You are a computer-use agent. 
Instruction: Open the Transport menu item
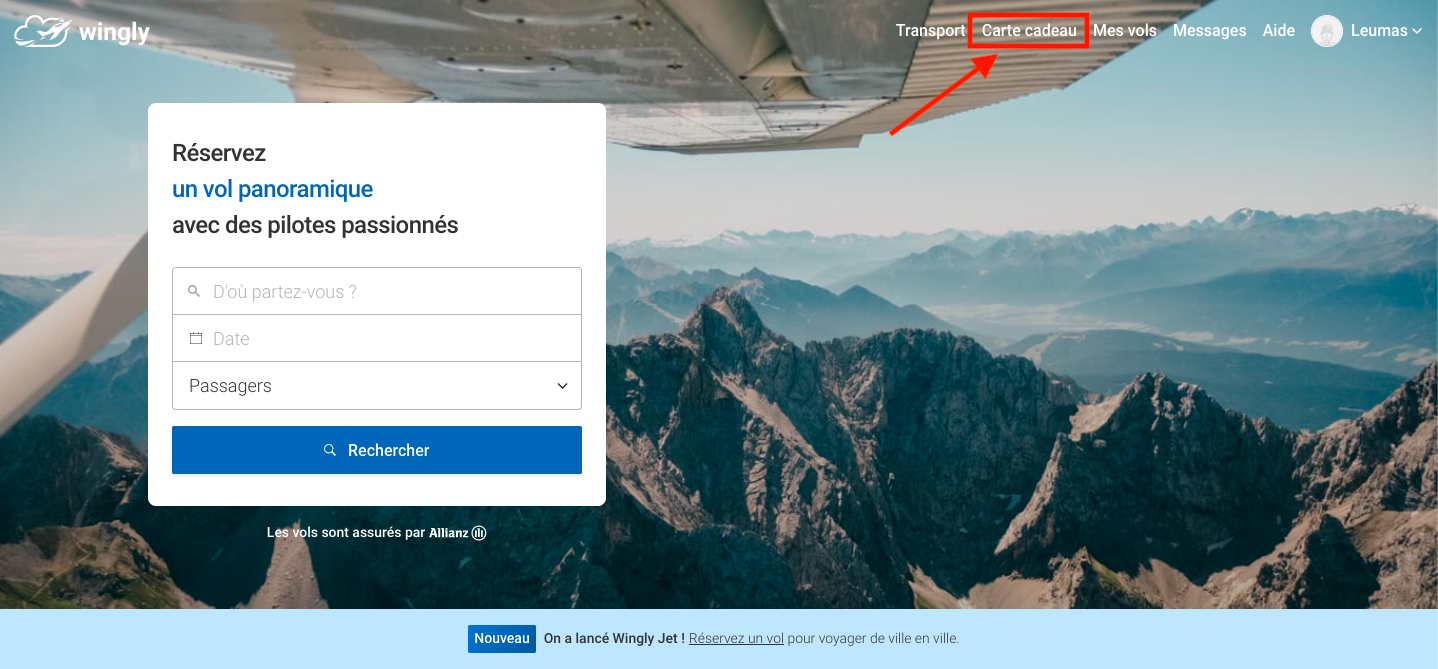point(931,31)
